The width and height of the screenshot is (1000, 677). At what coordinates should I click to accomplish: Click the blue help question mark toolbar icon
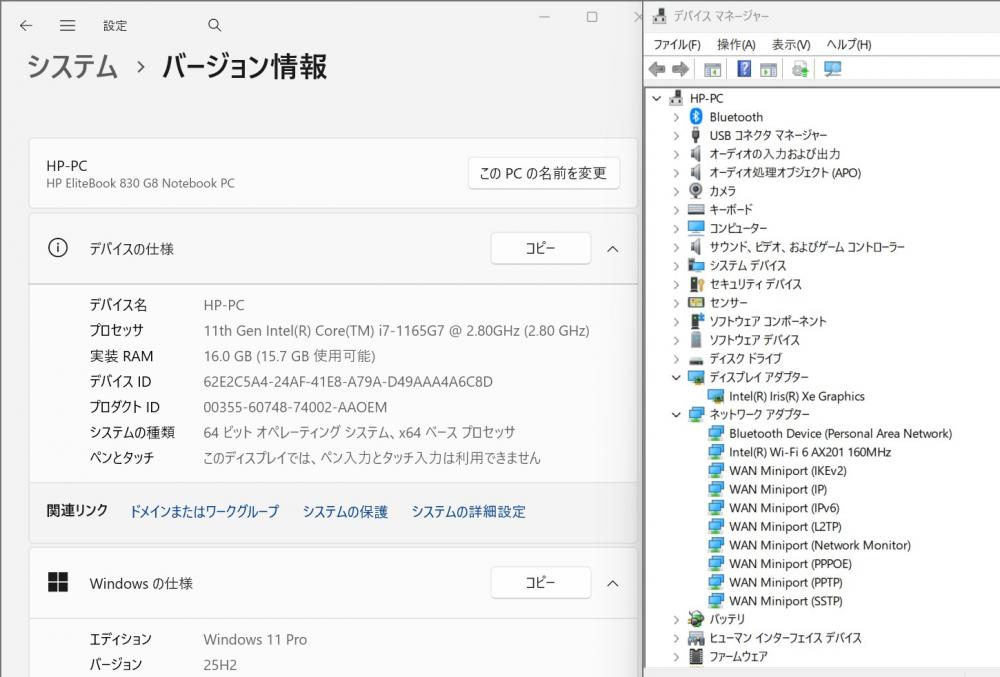click(744, 68)
